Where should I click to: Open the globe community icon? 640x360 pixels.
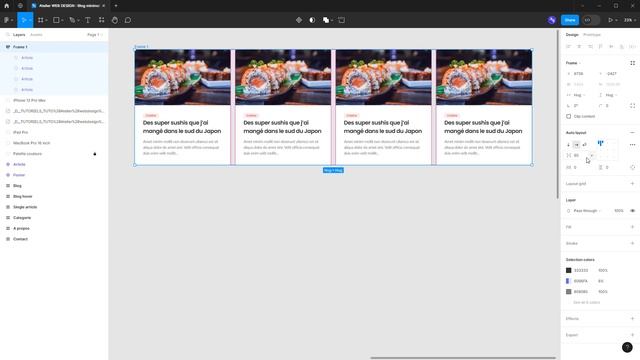tap(20, 6)
